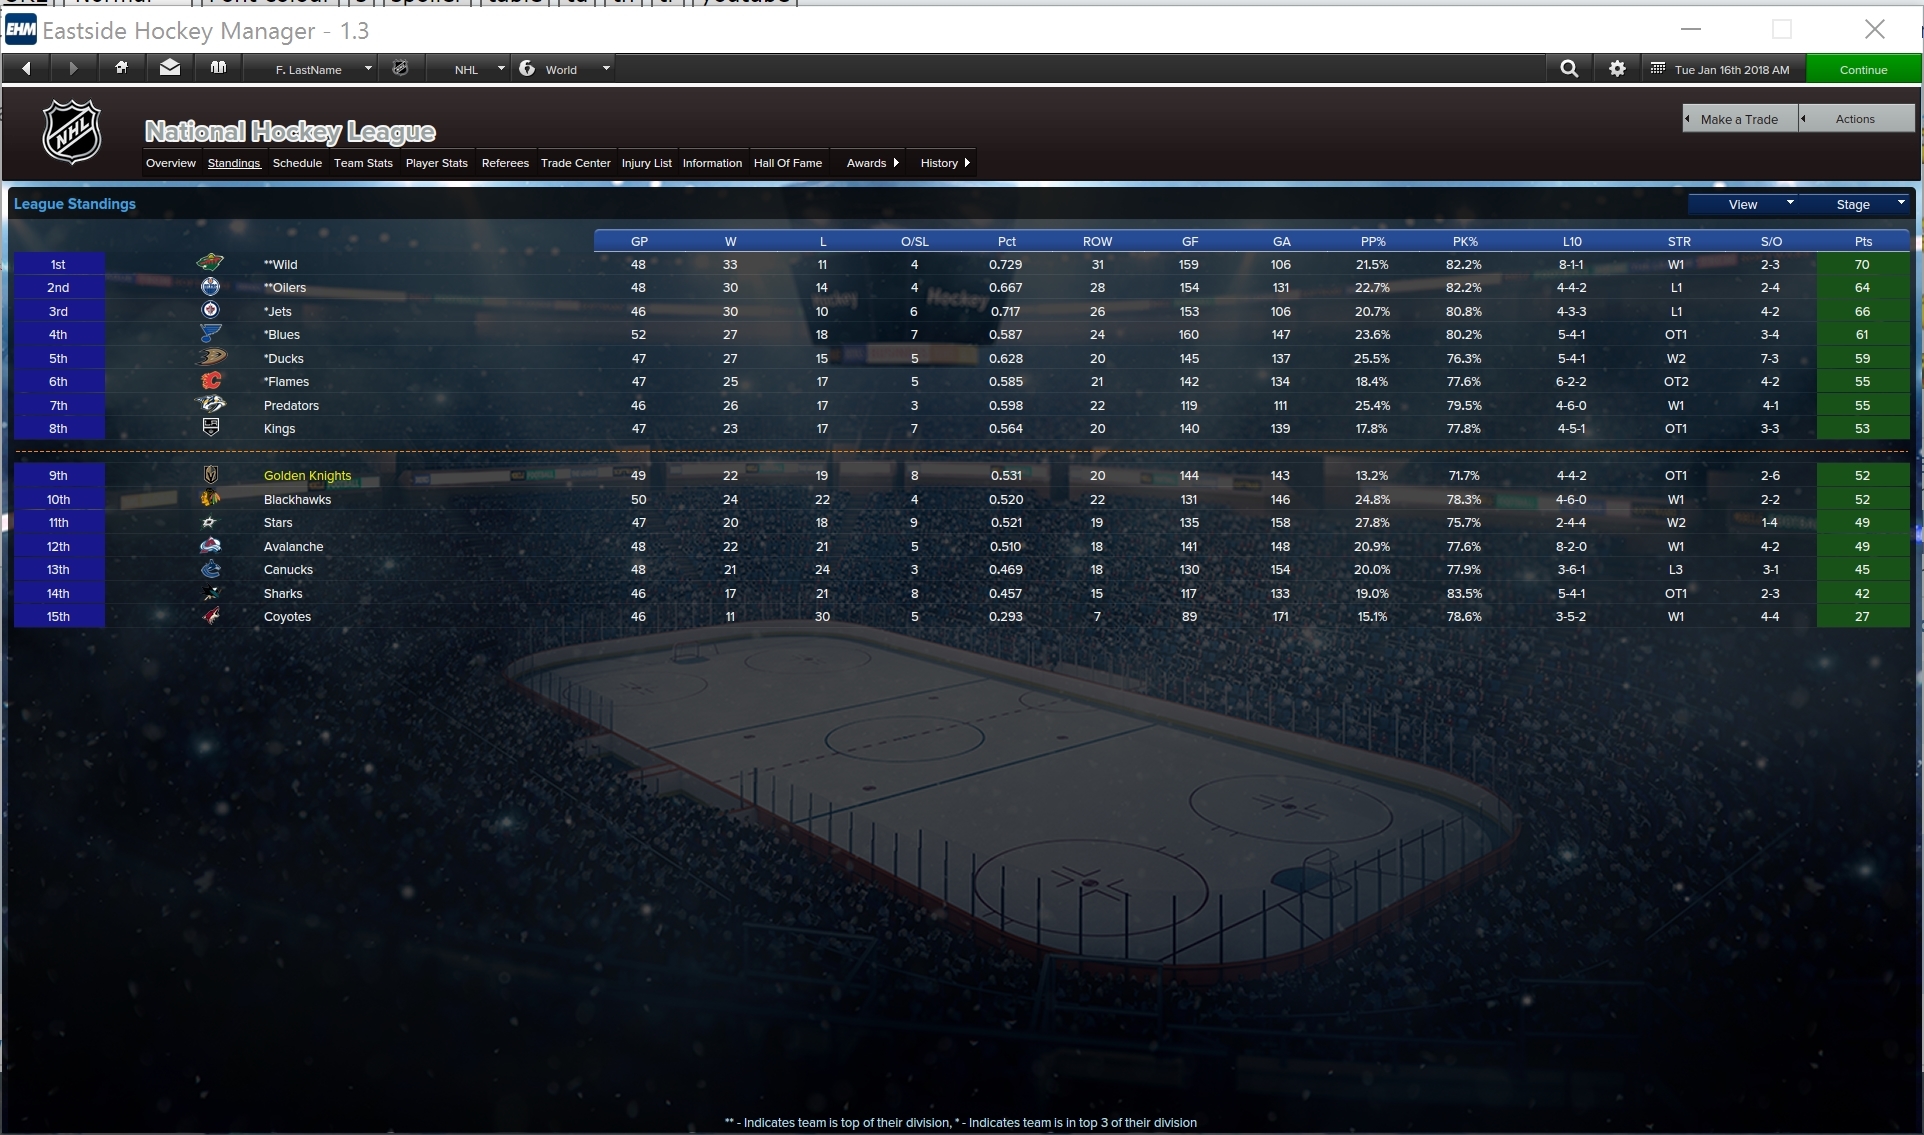The width and height of the screenshot is (1924, 1135).
Task: Open the home screen icon
Action: [x=121, y=68]
